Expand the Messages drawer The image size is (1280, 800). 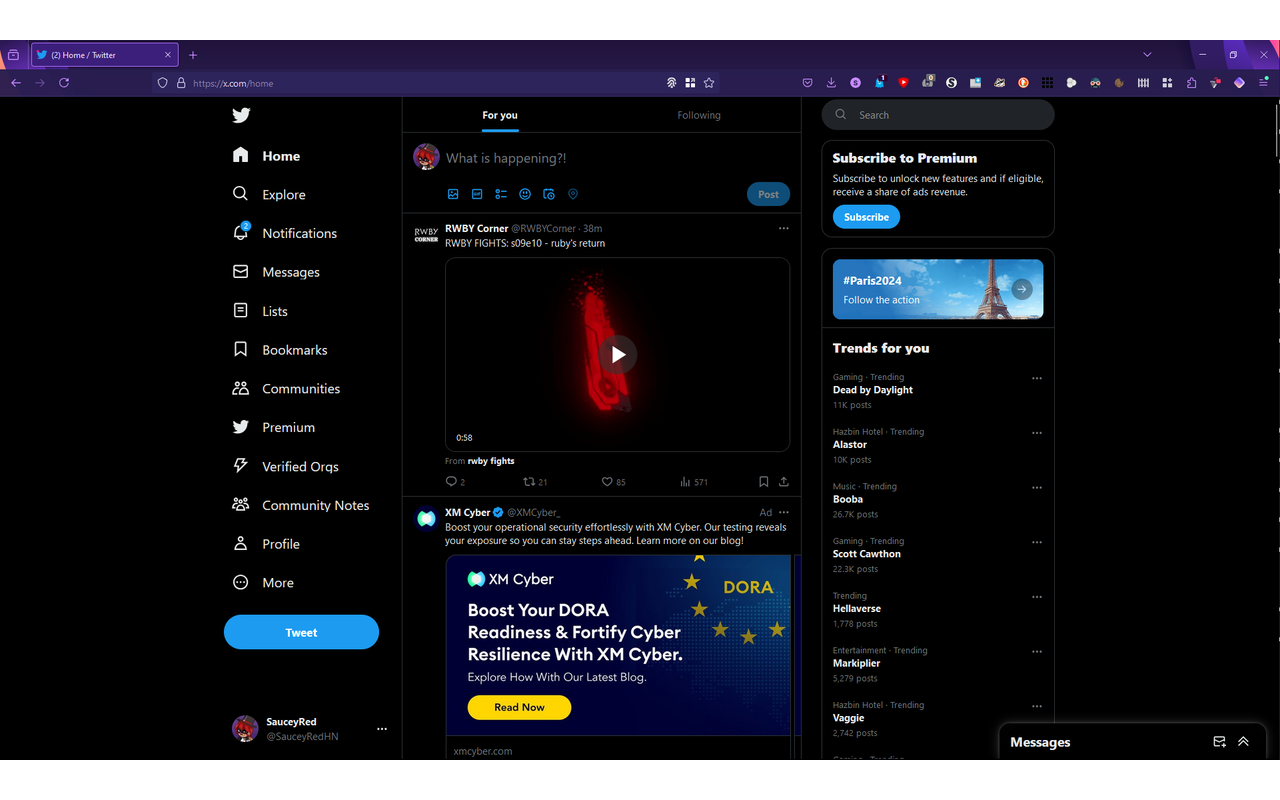pyautogui.click(x=1243, y=742)
